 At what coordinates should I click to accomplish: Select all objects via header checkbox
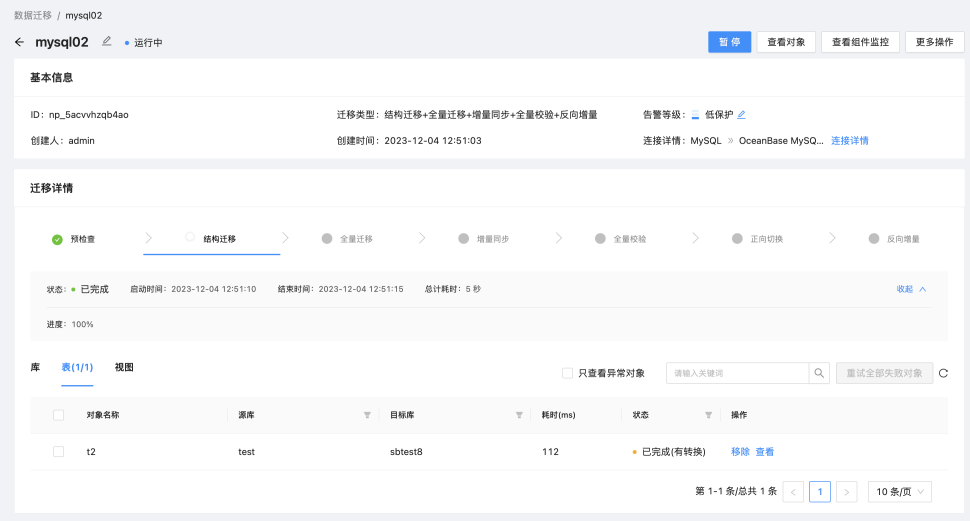pyautogui.click(x=59, y=415)
